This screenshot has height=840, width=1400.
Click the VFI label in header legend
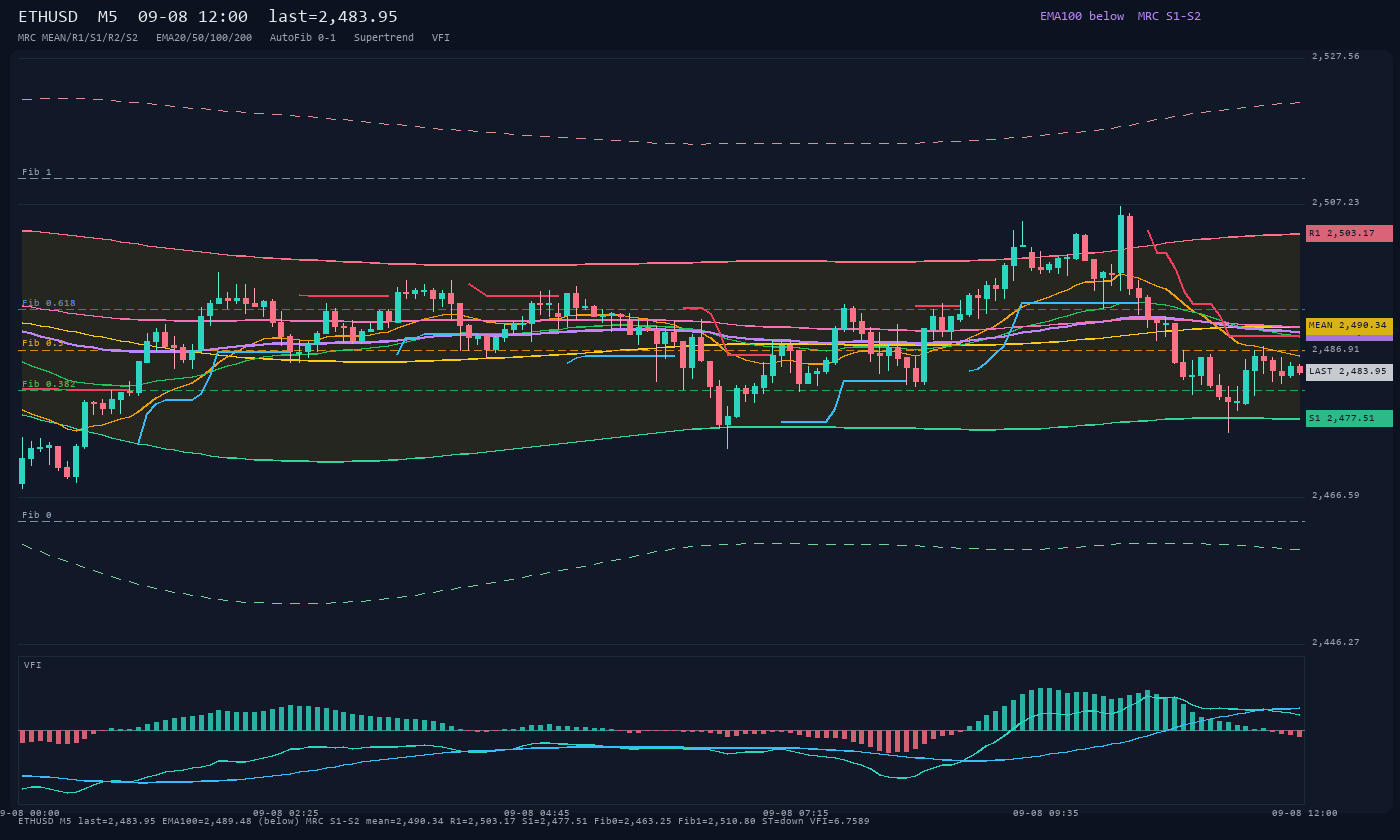pos(441,38)
